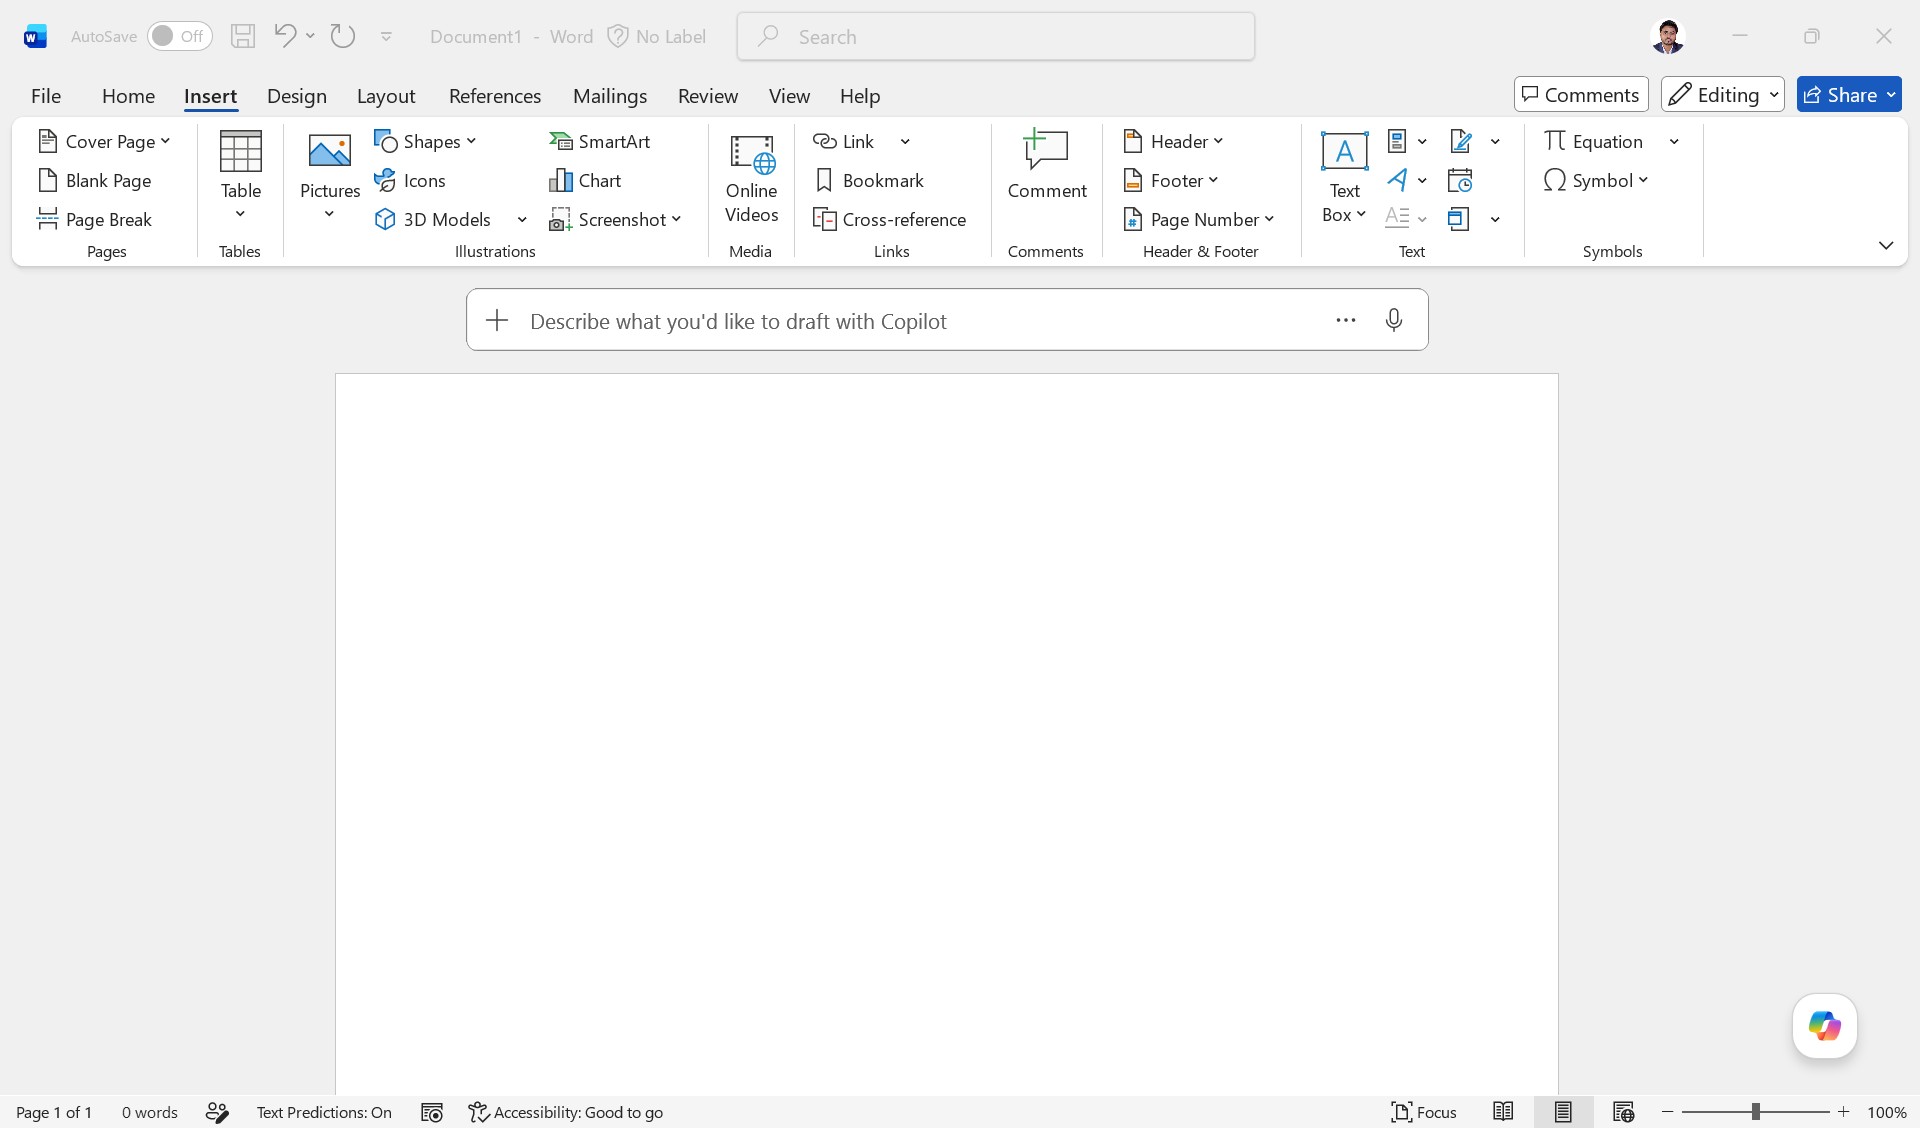
Task: Click the macro recording status icon
Action: (x=432, y=1112)
